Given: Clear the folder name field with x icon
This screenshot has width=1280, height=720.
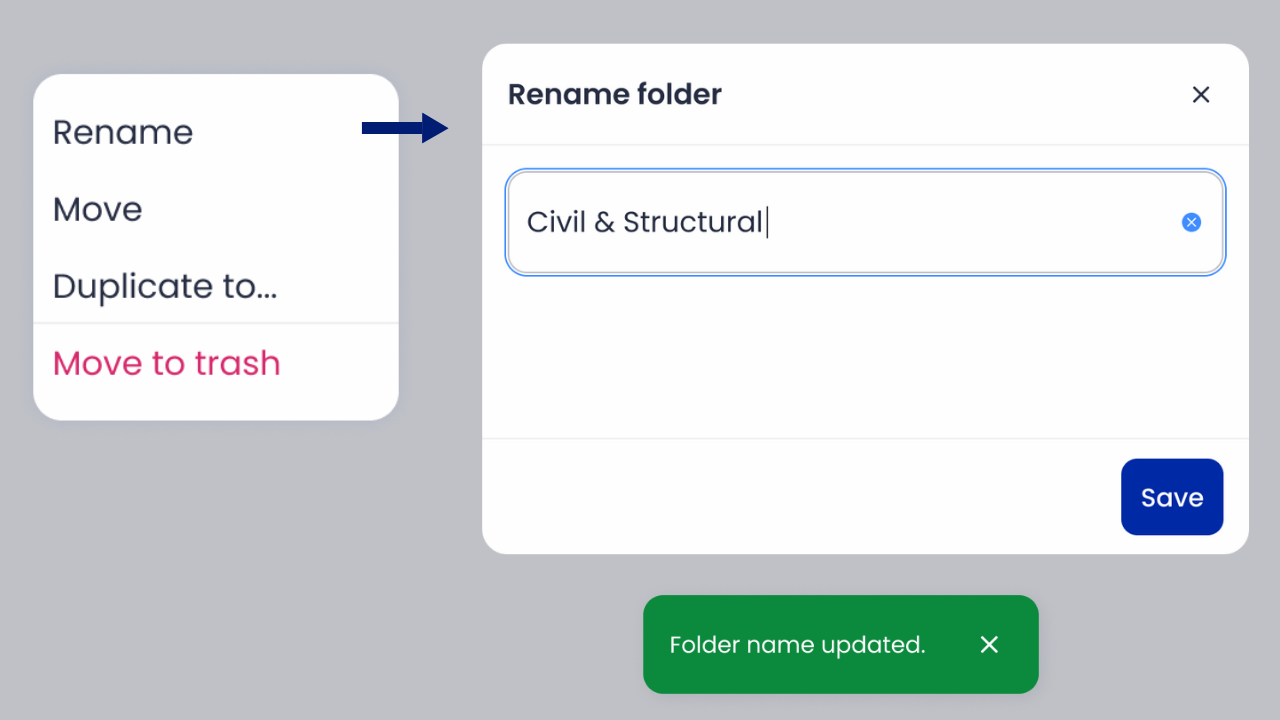Looking at the screenshot, I should pos(1191,222).
